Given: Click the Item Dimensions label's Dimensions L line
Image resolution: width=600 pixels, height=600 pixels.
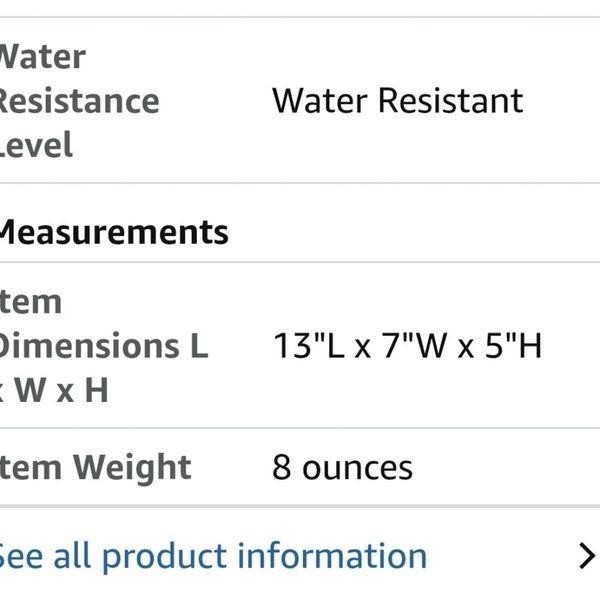Looking at the screenshot, I should [x=104, y=346].
